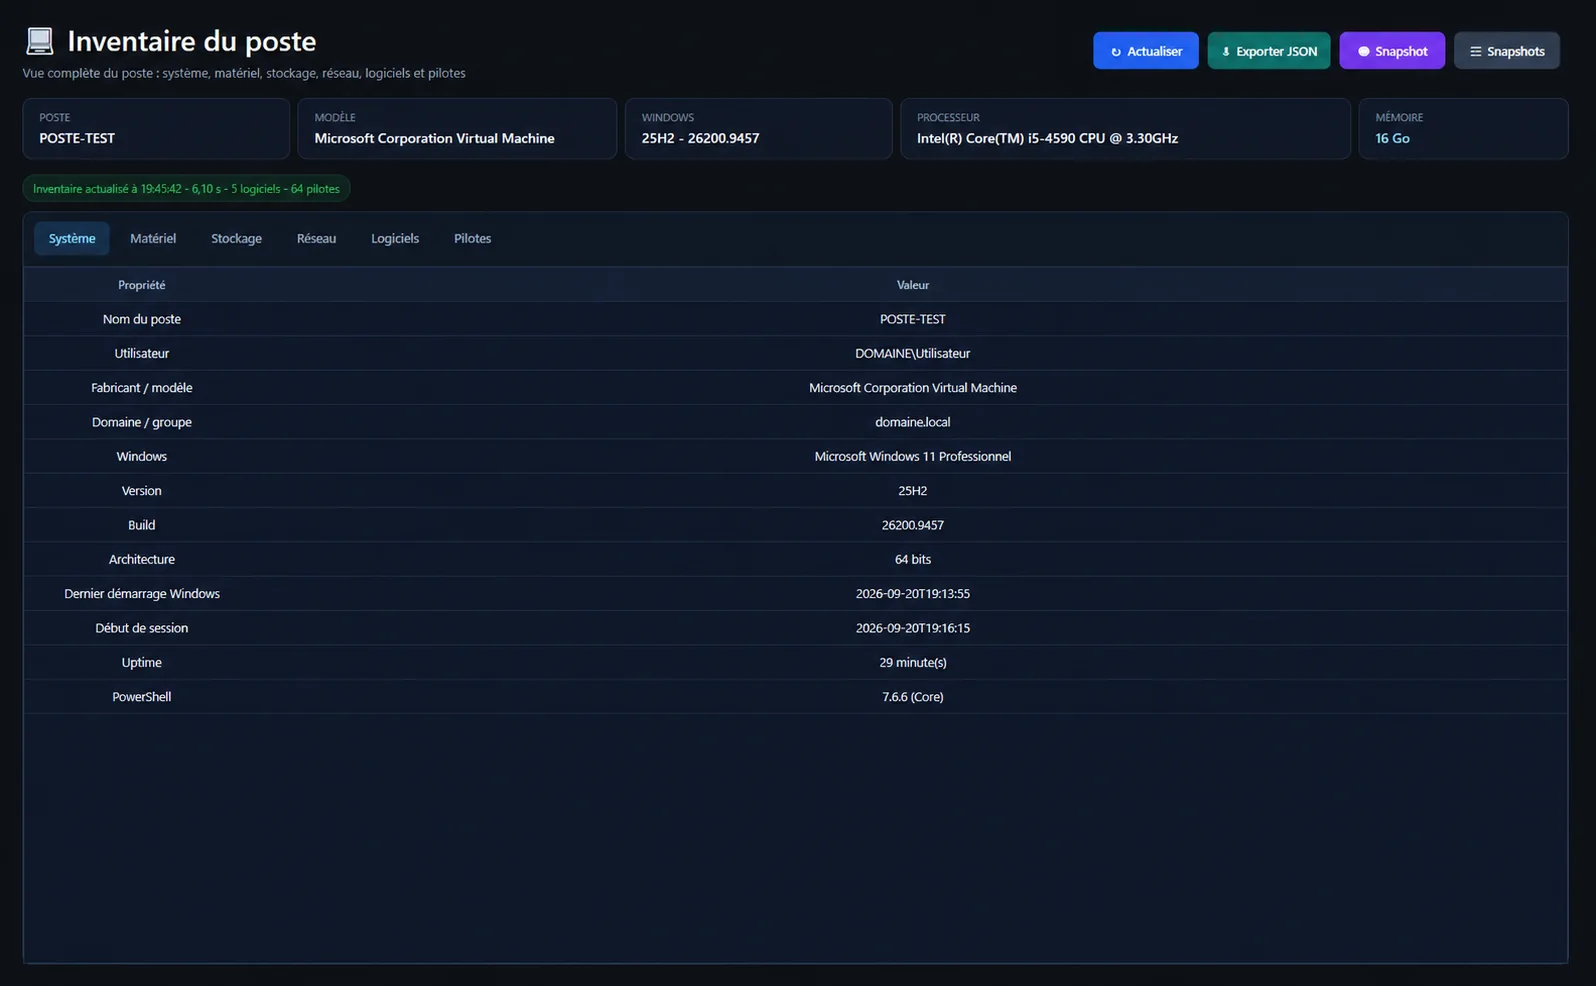Viewport: 1596px width, 986px height.
Task: Select the MÉMOIRE card showing 16 Go
Action: pos(1463,129)
